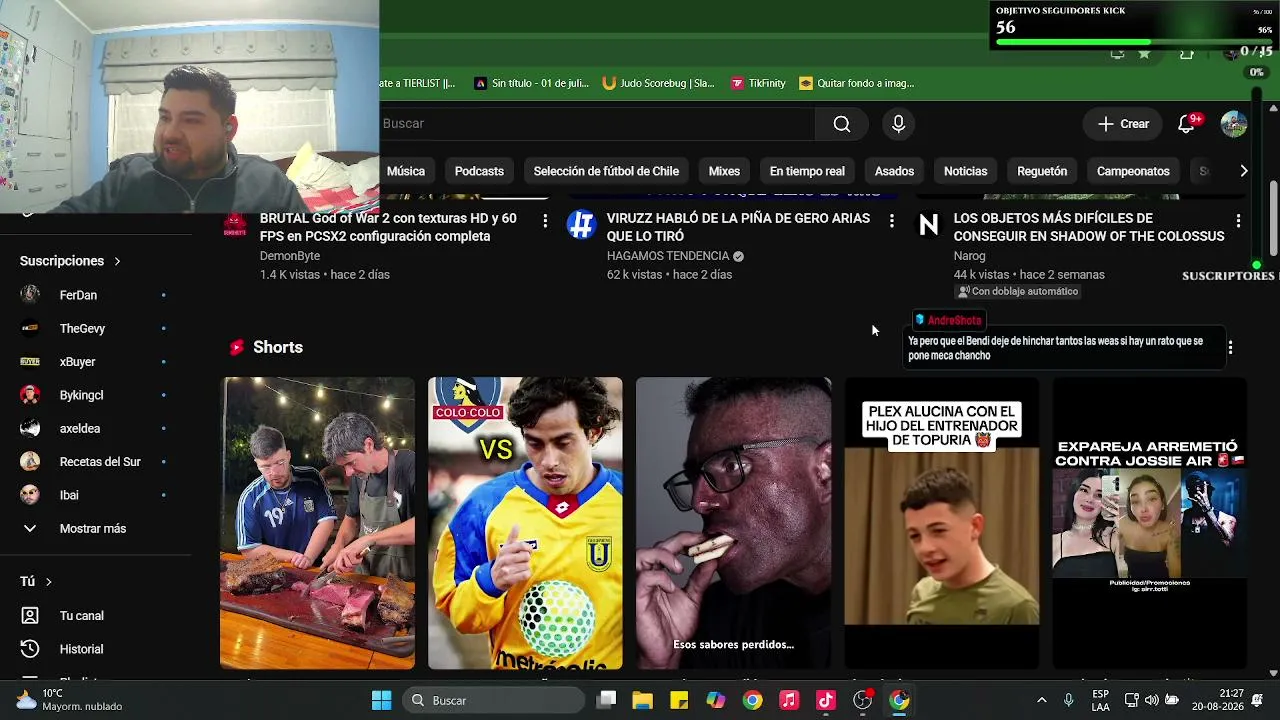Select the Campeonatos filter chip
Viewport: 1280px width, 720px height.
(x=1133, y=171)
